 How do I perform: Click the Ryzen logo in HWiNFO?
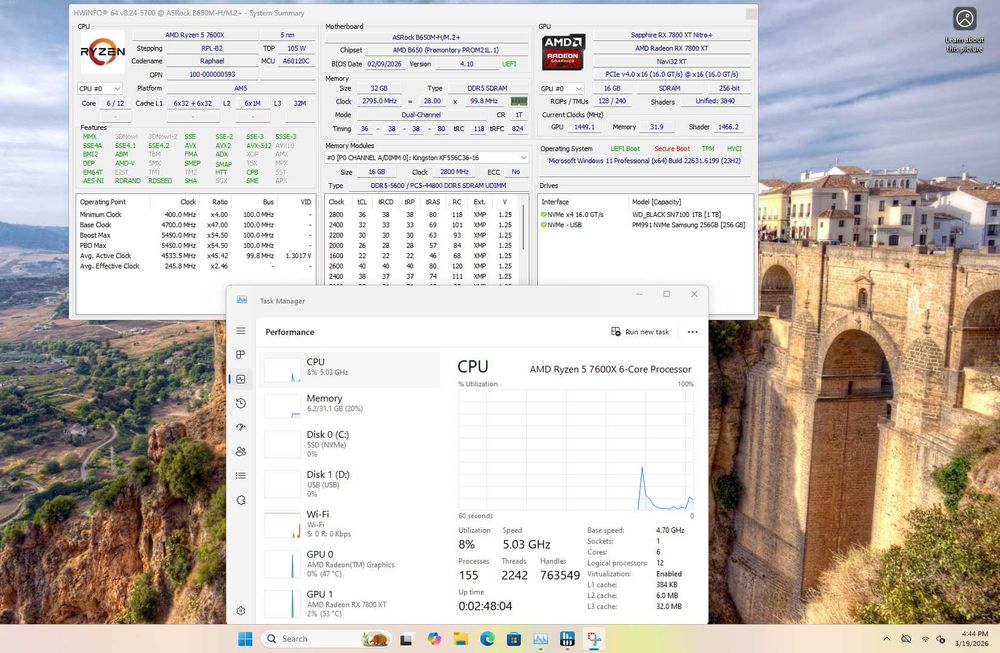(102, 52)
